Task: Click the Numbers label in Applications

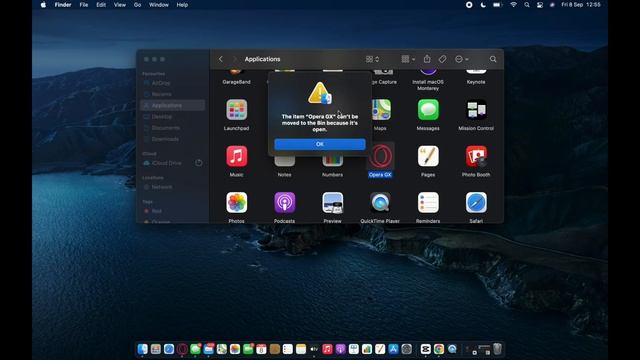Action: pyautogui.click(x=332, y=175)
